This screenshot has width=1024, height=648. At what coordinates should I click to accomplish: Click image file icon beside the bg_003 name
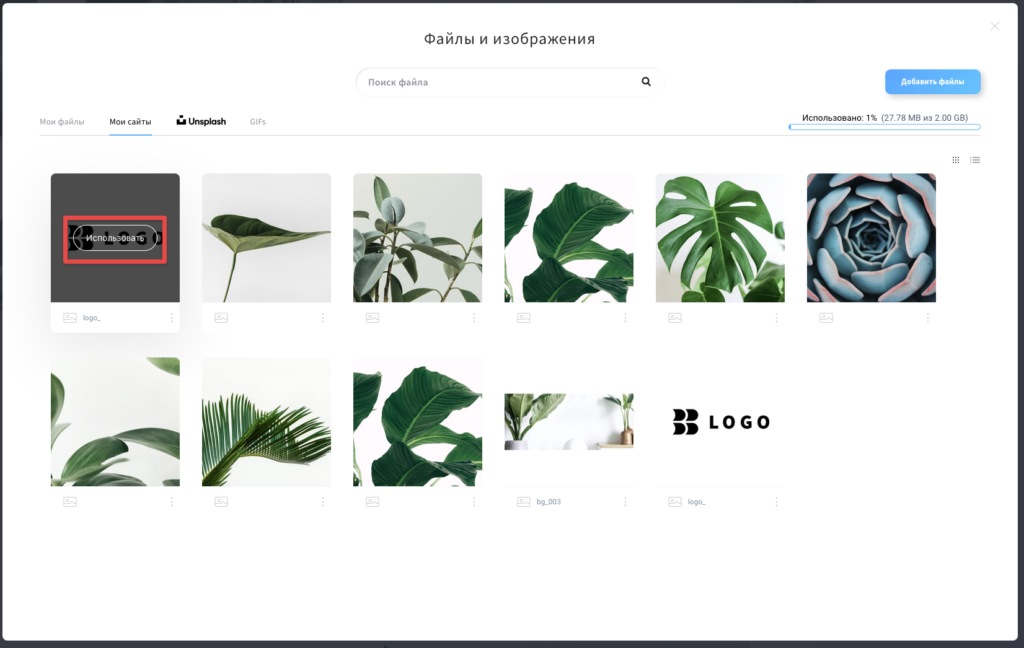click(524, 502)
